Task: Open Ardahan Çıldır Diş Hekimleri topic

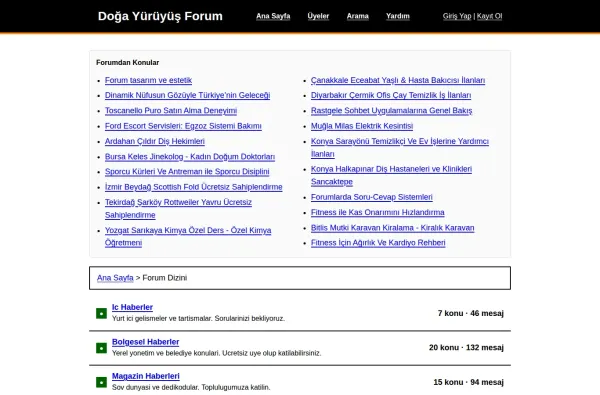Action: click(x=155, y=141)
